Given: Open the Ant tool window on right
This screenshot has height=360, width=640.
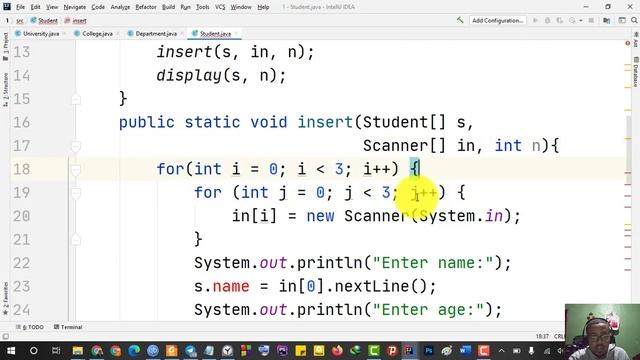Looking at the screenshot, I should (x=636, y=40).
